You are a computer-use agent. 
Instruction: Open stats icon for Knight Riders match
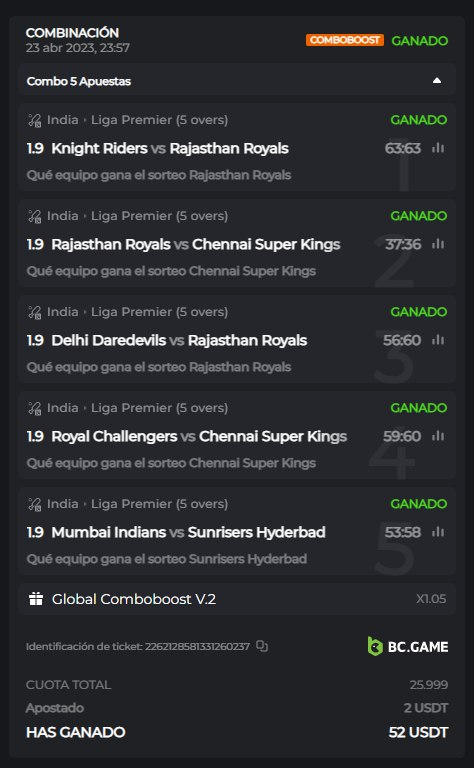click(438, 147)
